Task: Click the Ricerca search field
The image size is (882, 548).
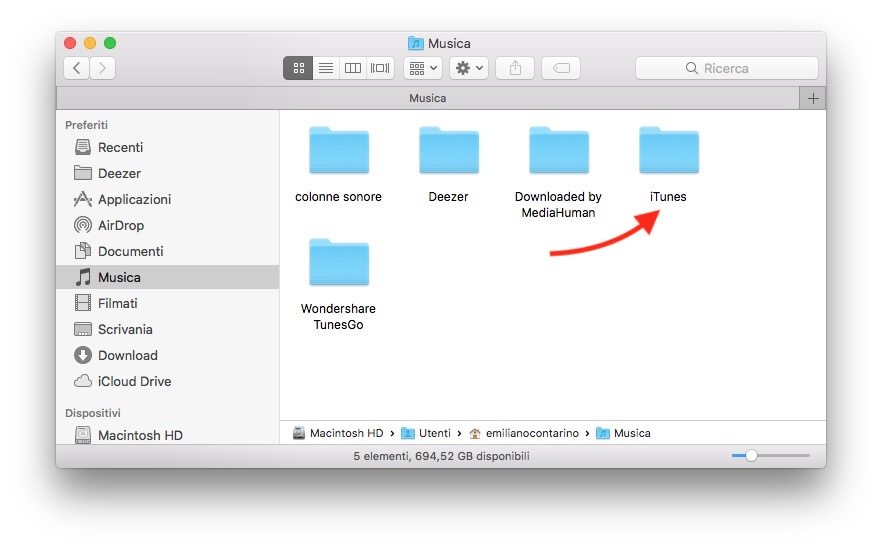Action: click(x=726, y=68)
